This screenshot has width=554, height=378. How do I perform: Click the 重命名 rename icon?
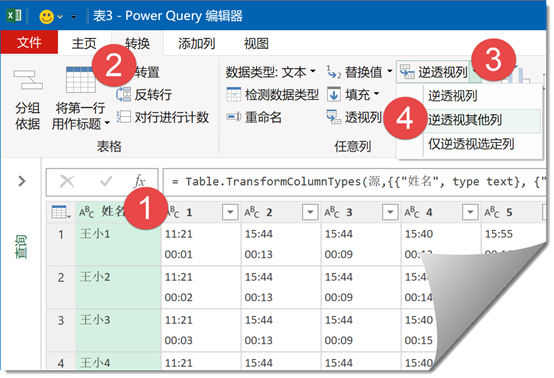point(234,117)
